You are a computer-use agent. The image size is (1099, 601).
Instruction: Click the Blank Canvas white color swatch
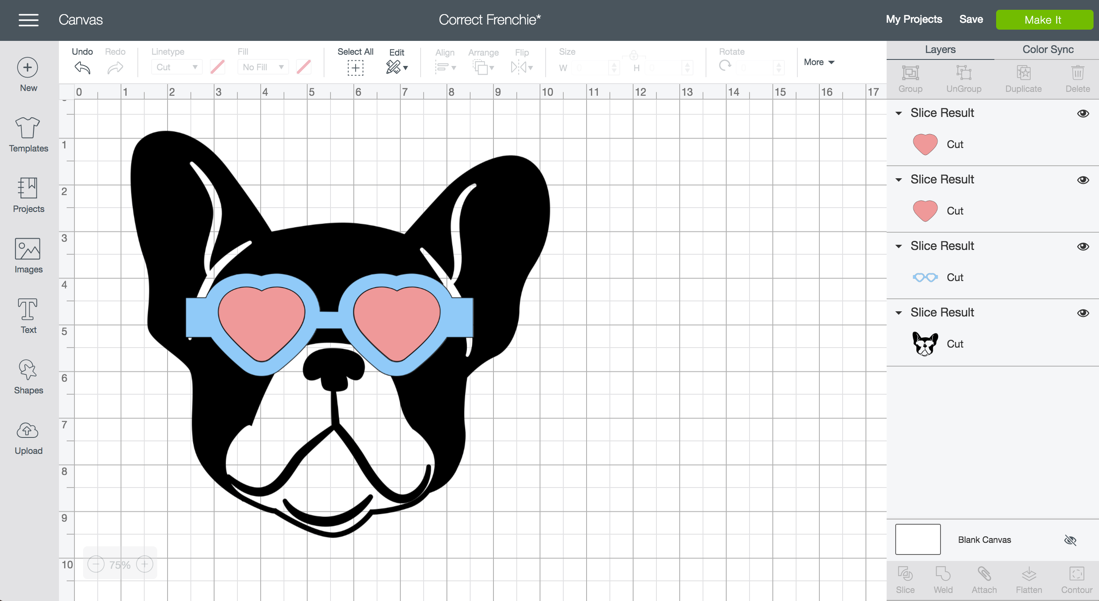point(917,540)
